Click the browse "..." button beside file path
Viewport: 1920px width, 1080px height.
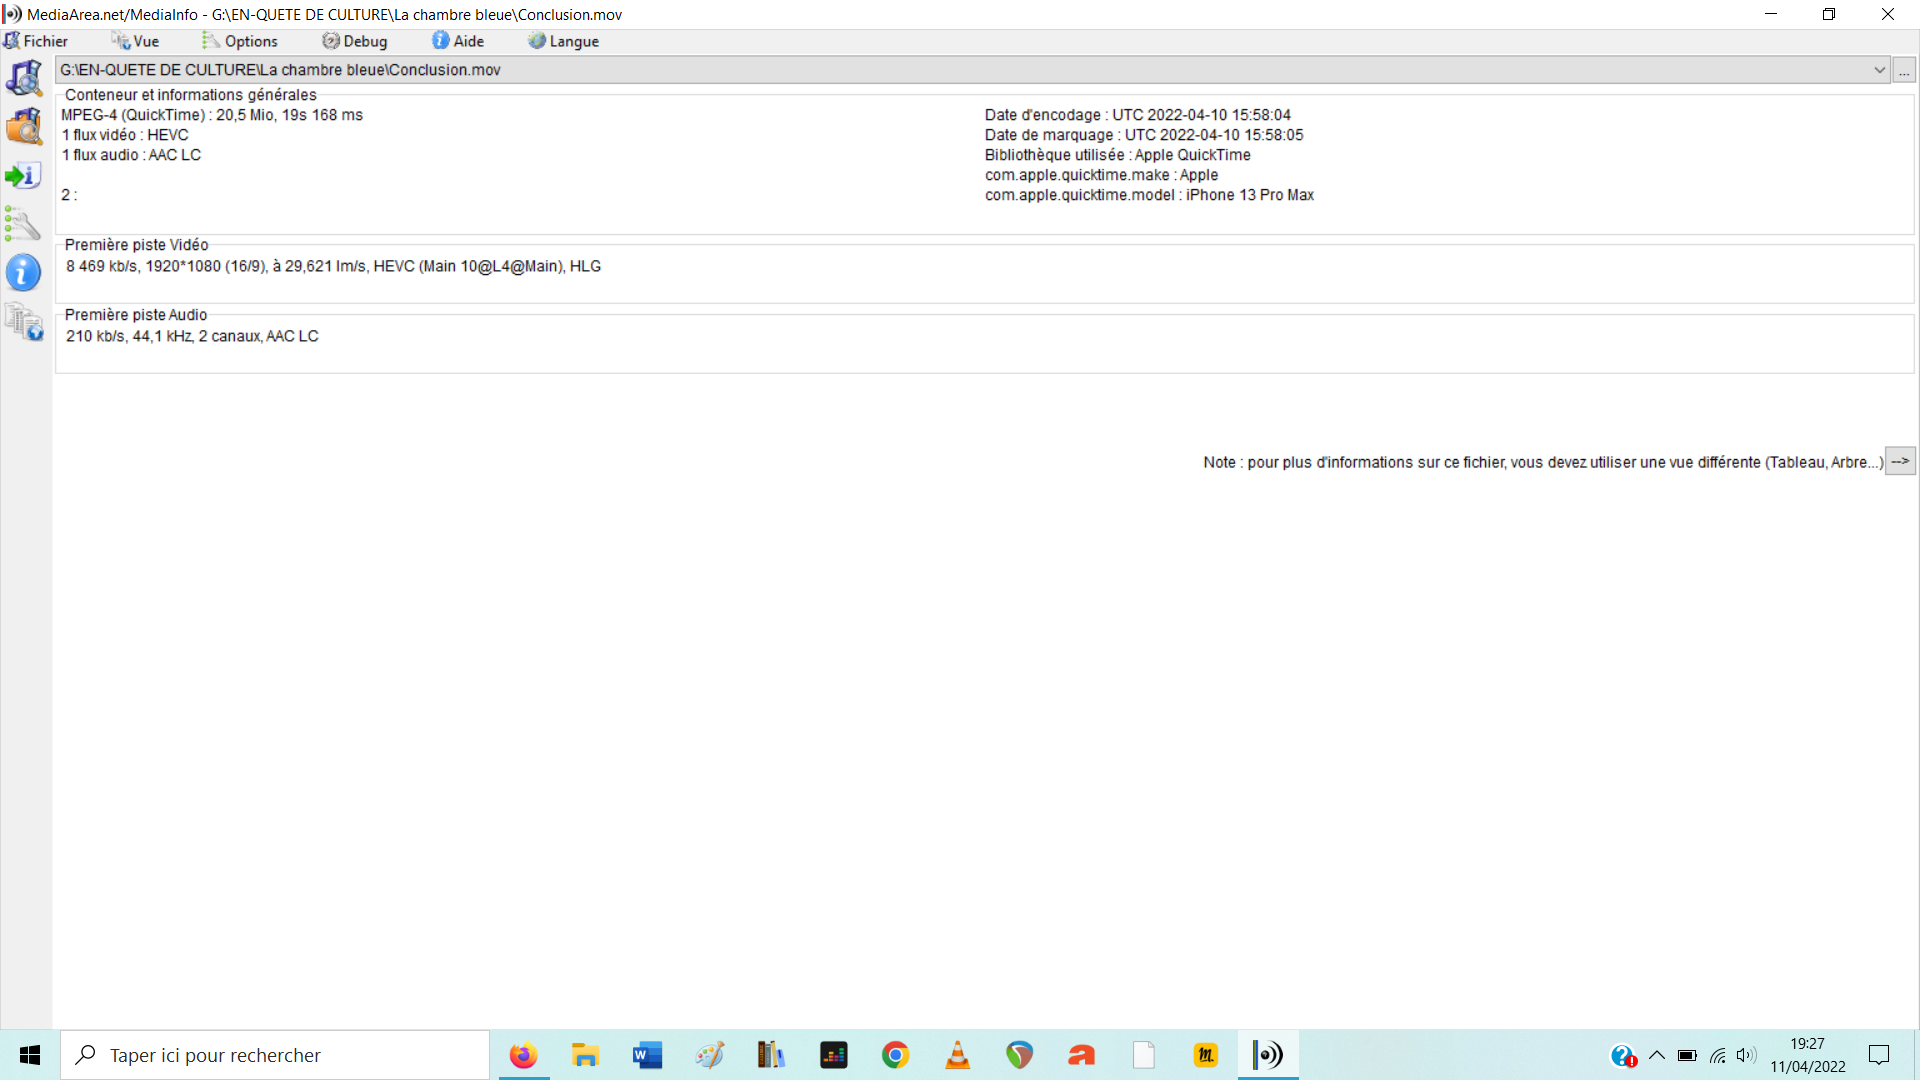[x=1904, y=70]
